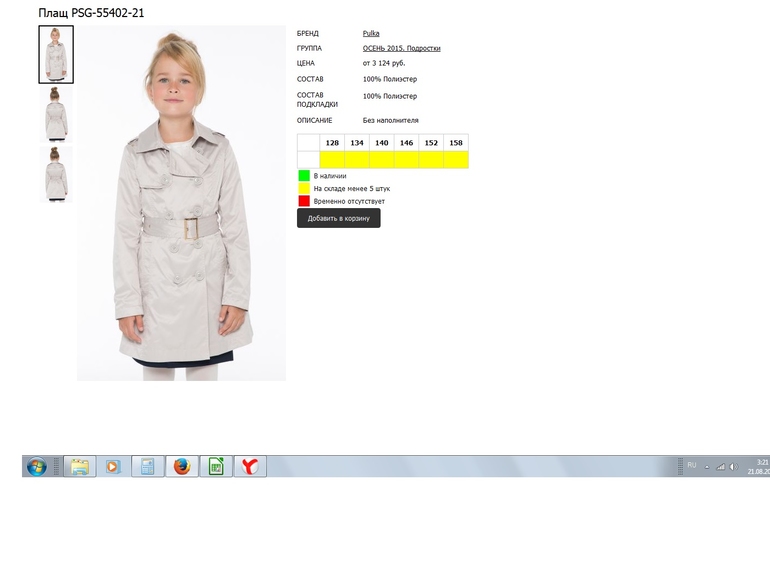The height and width of the screenshot is (578, 770).
Task: Open Windows Explorer from the taskbar
Action: click(x=80, y=467)
